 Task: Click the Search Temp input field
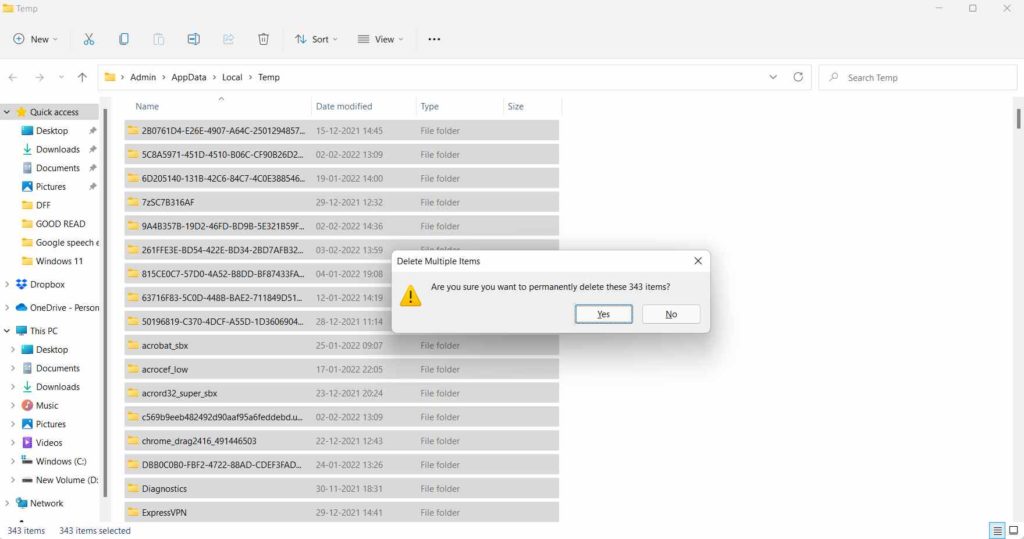click(x=918, y=77)
